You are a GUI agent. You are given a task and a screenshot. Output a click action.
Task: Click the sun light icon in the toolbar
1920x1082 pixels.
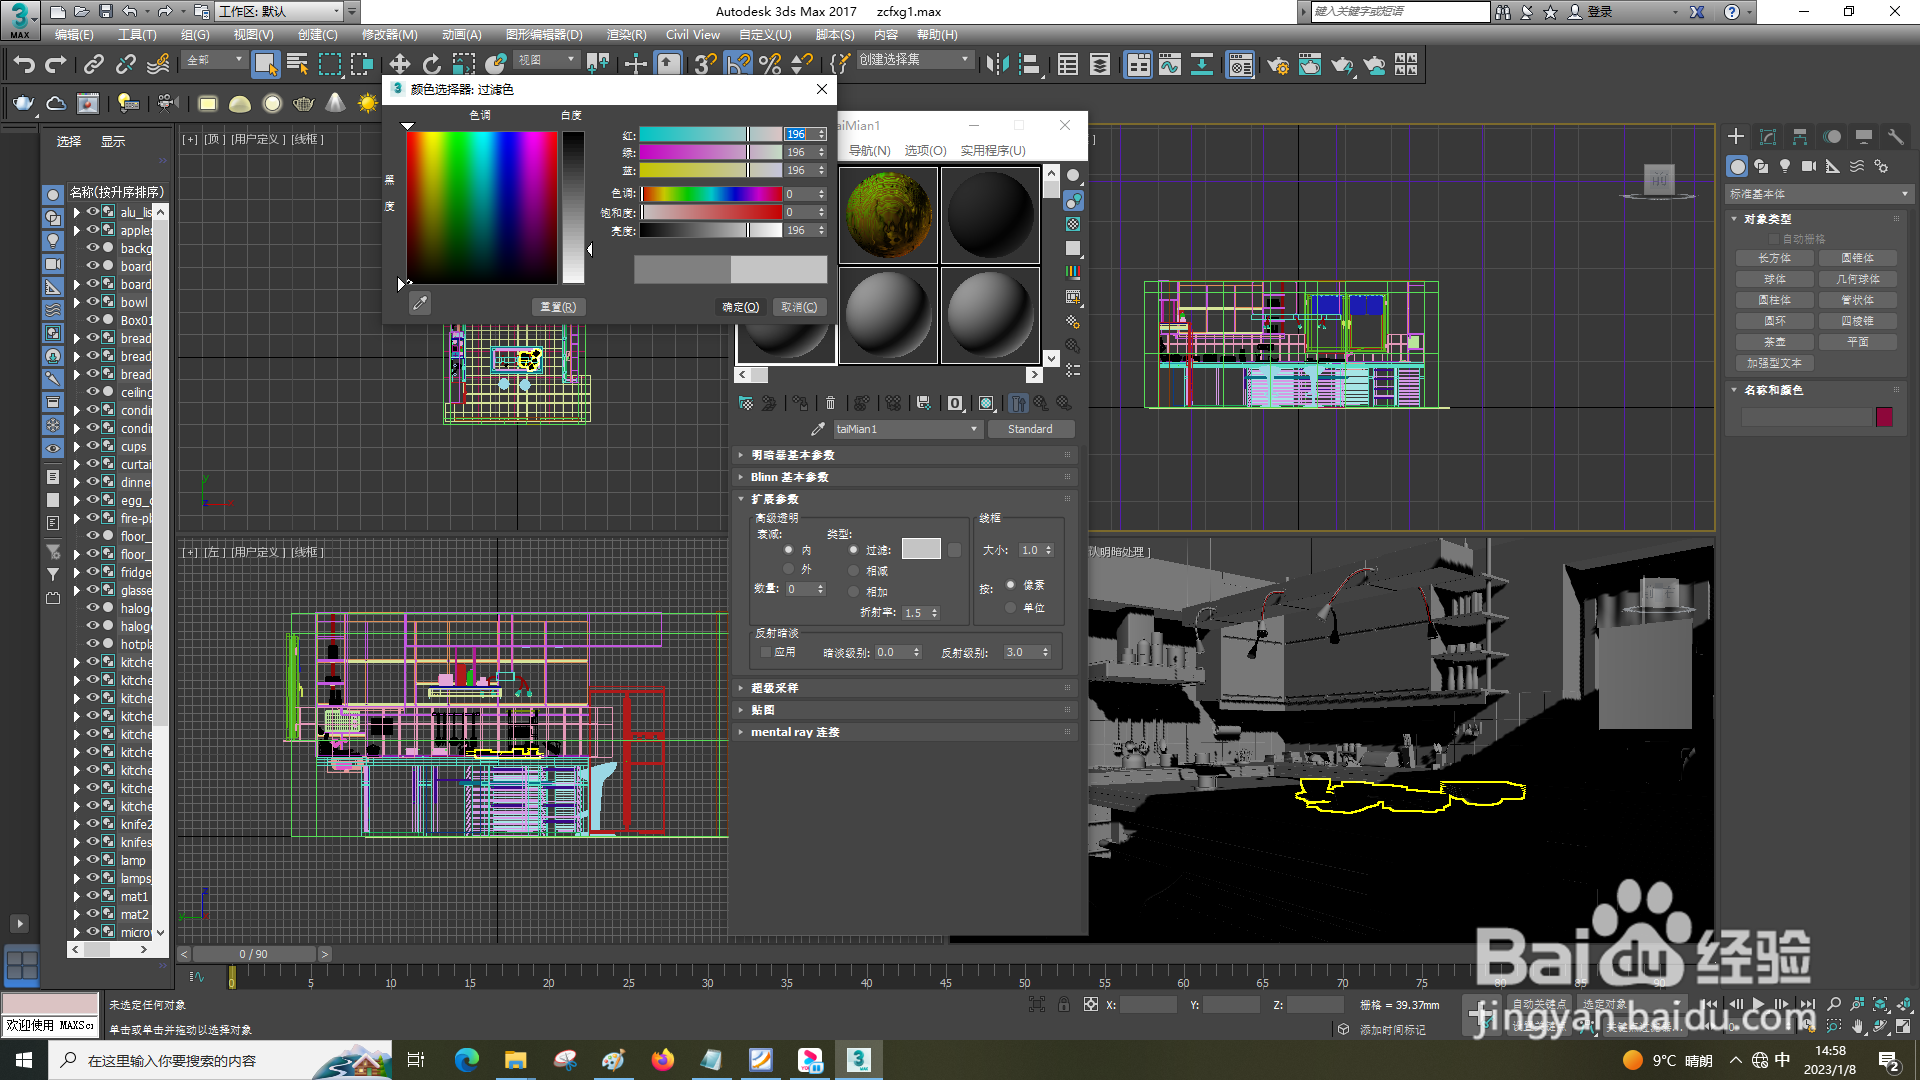[x=367, y=103]
